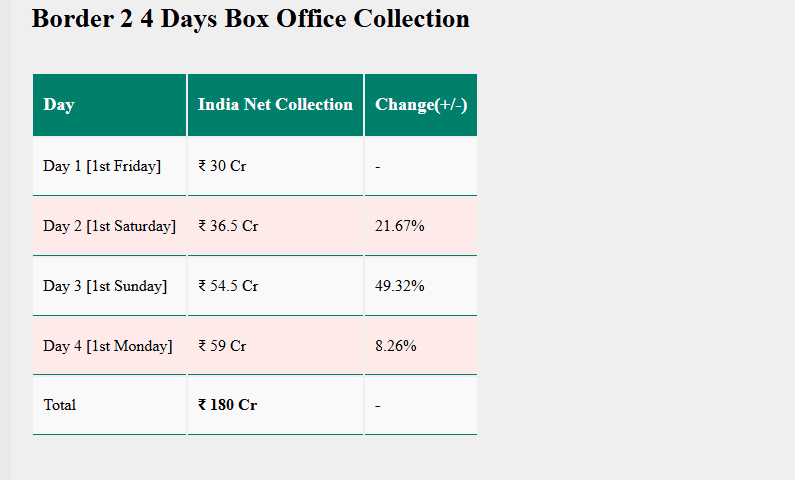Select the bold ₹ 180 Cr total

point(227,405)
